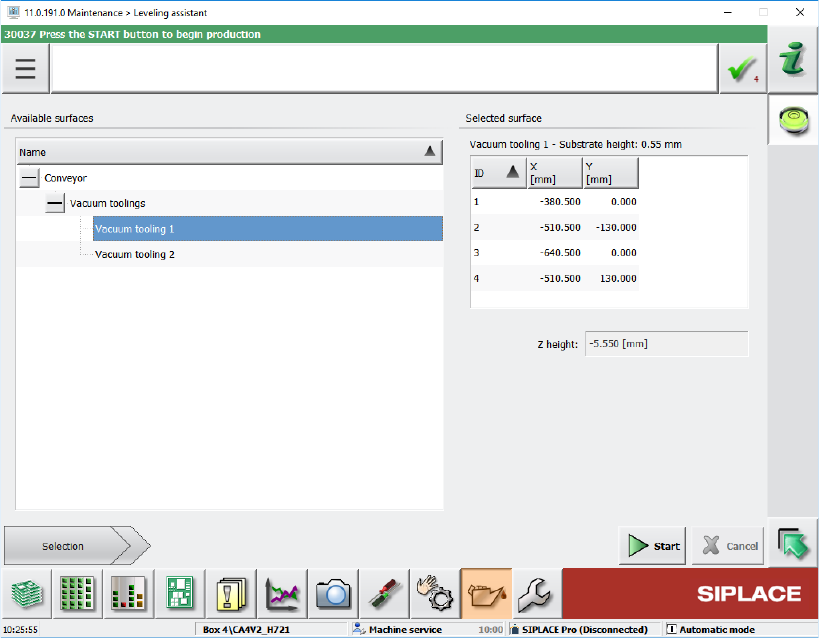Click the Automatic mode indicator icon
819x638 pixels.
click(672, 629)
